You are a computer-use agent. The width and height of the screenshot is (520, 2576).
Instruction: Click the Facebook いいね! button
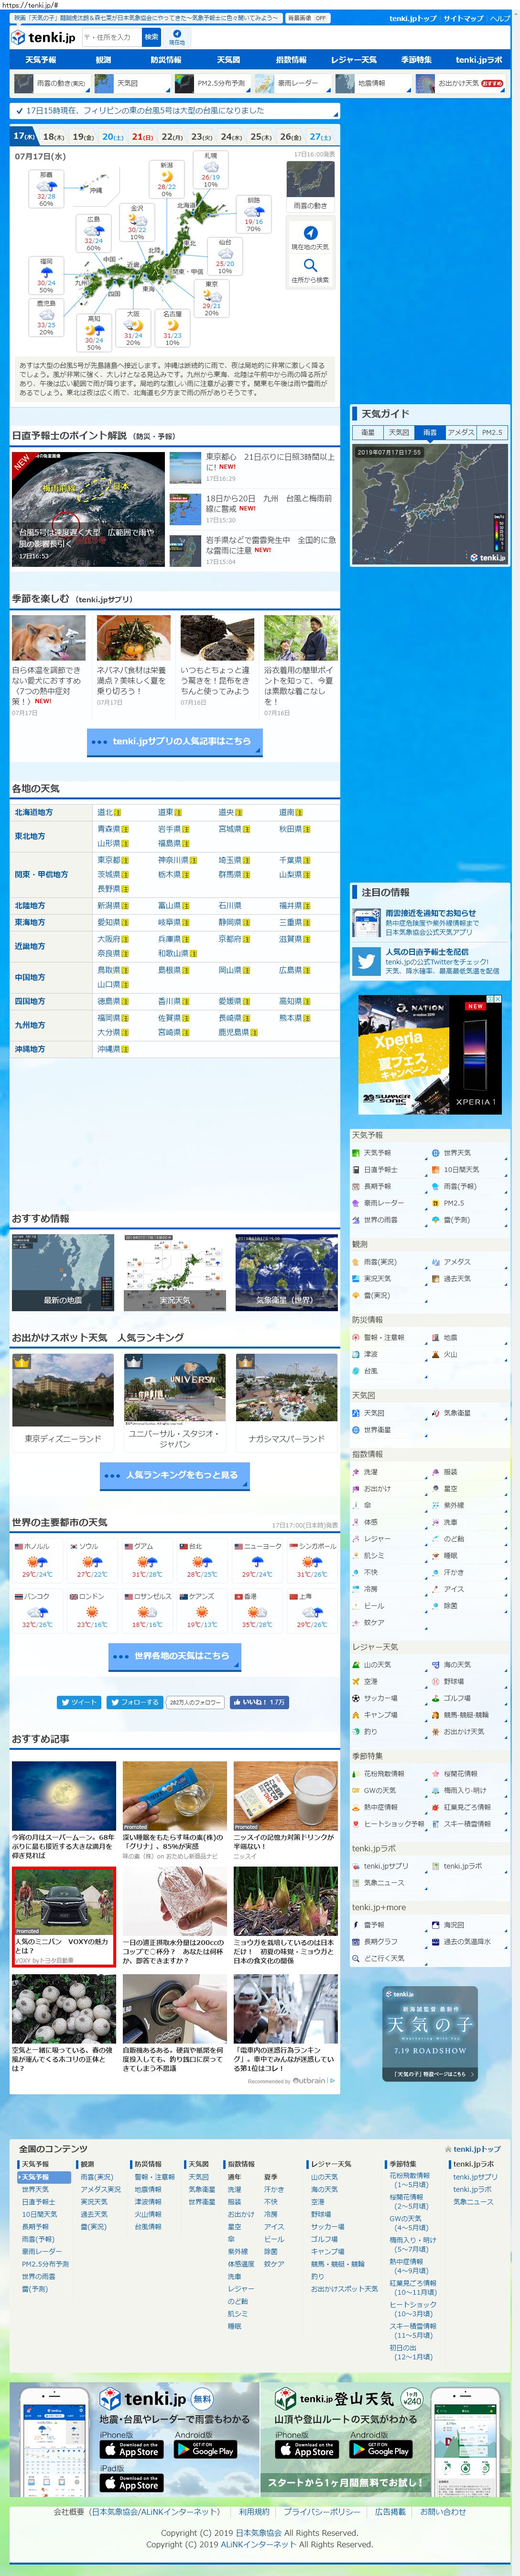[260, 1701]
